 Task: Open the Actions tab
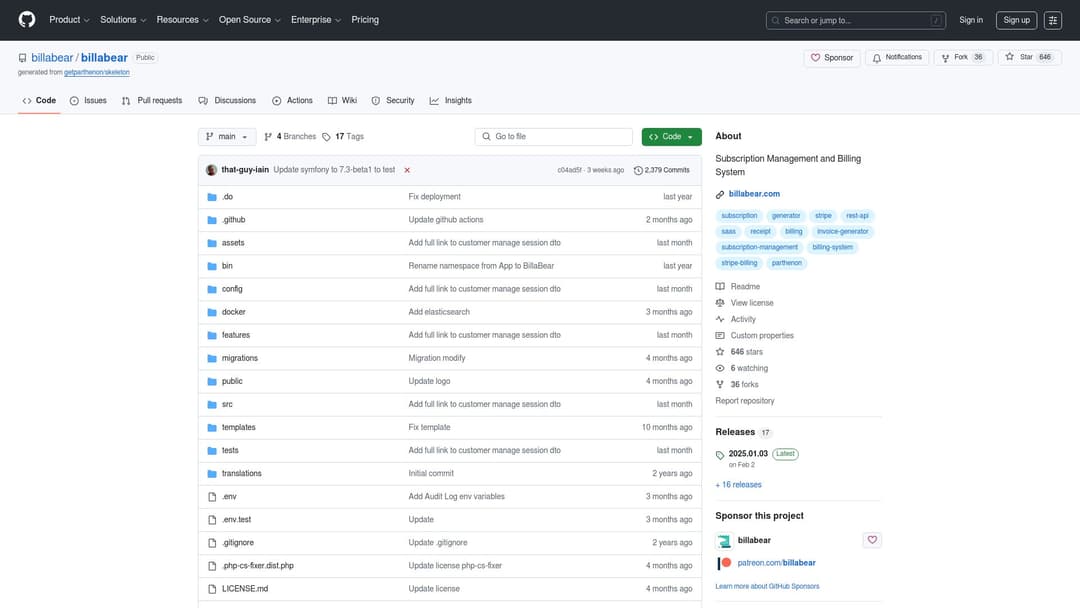[x=292, y=101]
